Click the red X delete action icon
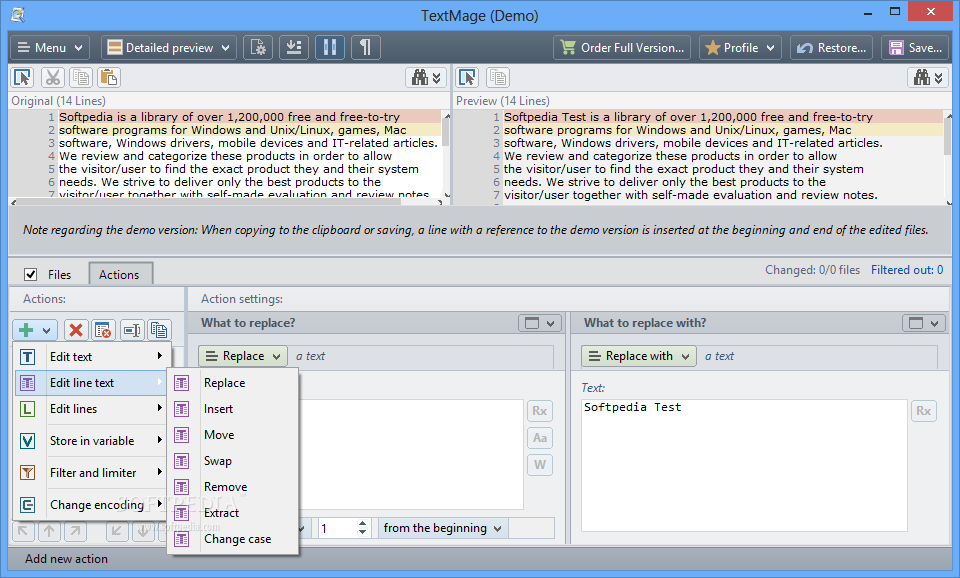This screenshot has height=578, width=960. pos(76,331)
